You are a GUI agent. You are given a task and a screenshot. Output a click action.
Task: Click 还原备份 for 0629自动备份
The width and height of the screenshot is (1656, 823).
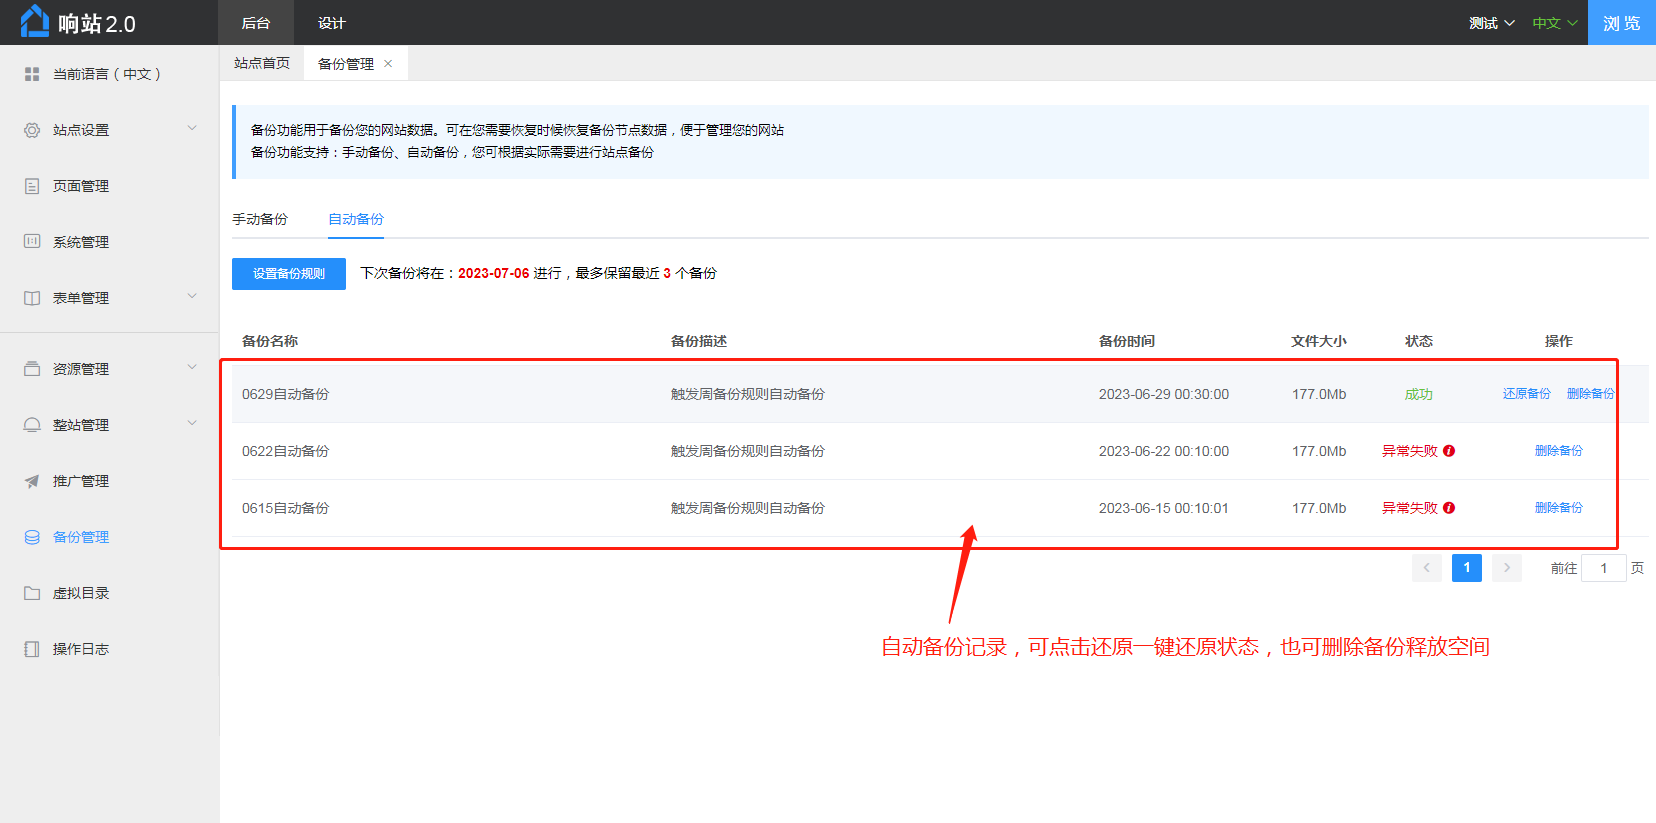1526,394
